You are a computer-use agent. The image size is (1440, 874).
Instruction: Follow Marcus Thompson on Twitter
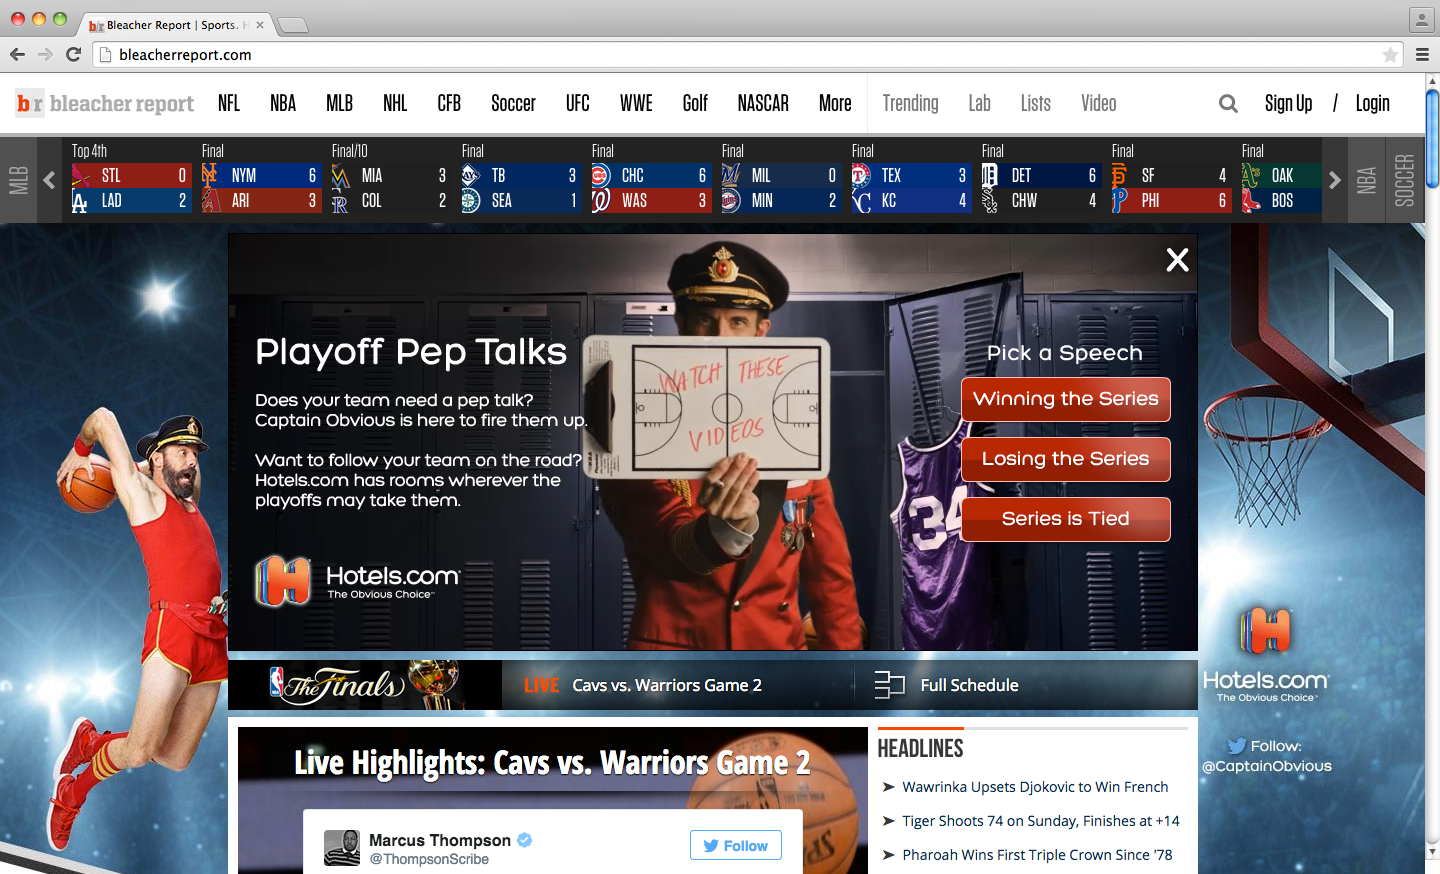pyautogui.click(x=736, y=845)
